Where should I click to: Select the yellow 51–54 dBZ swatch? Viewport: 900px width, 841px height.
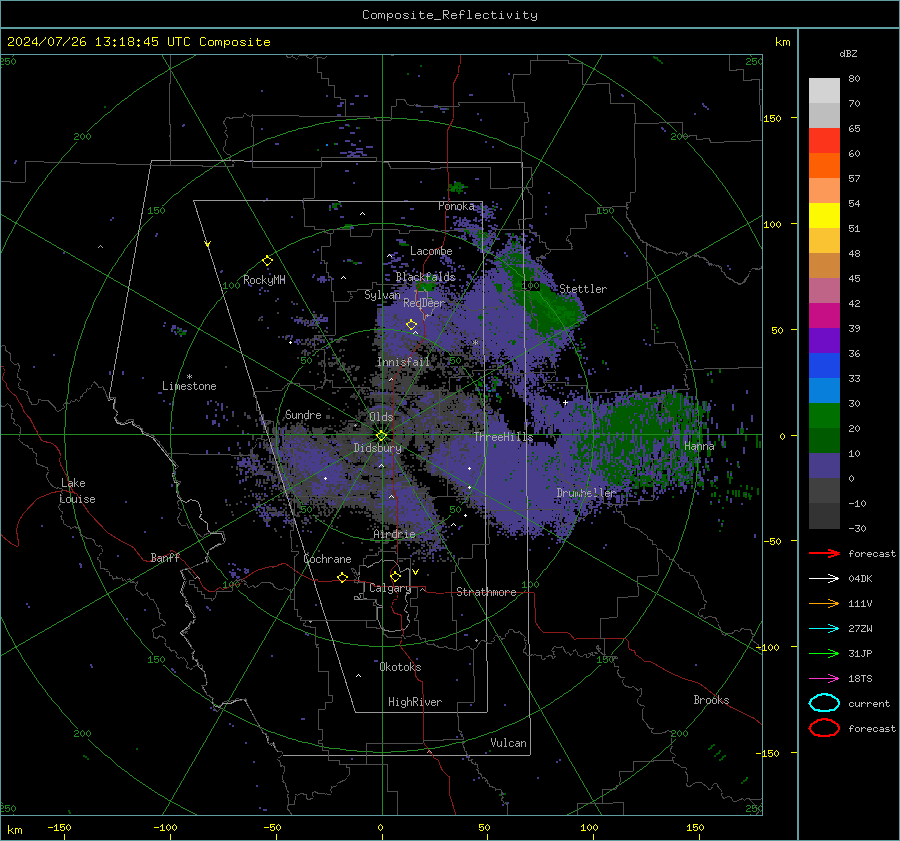[x=824, y=216]
